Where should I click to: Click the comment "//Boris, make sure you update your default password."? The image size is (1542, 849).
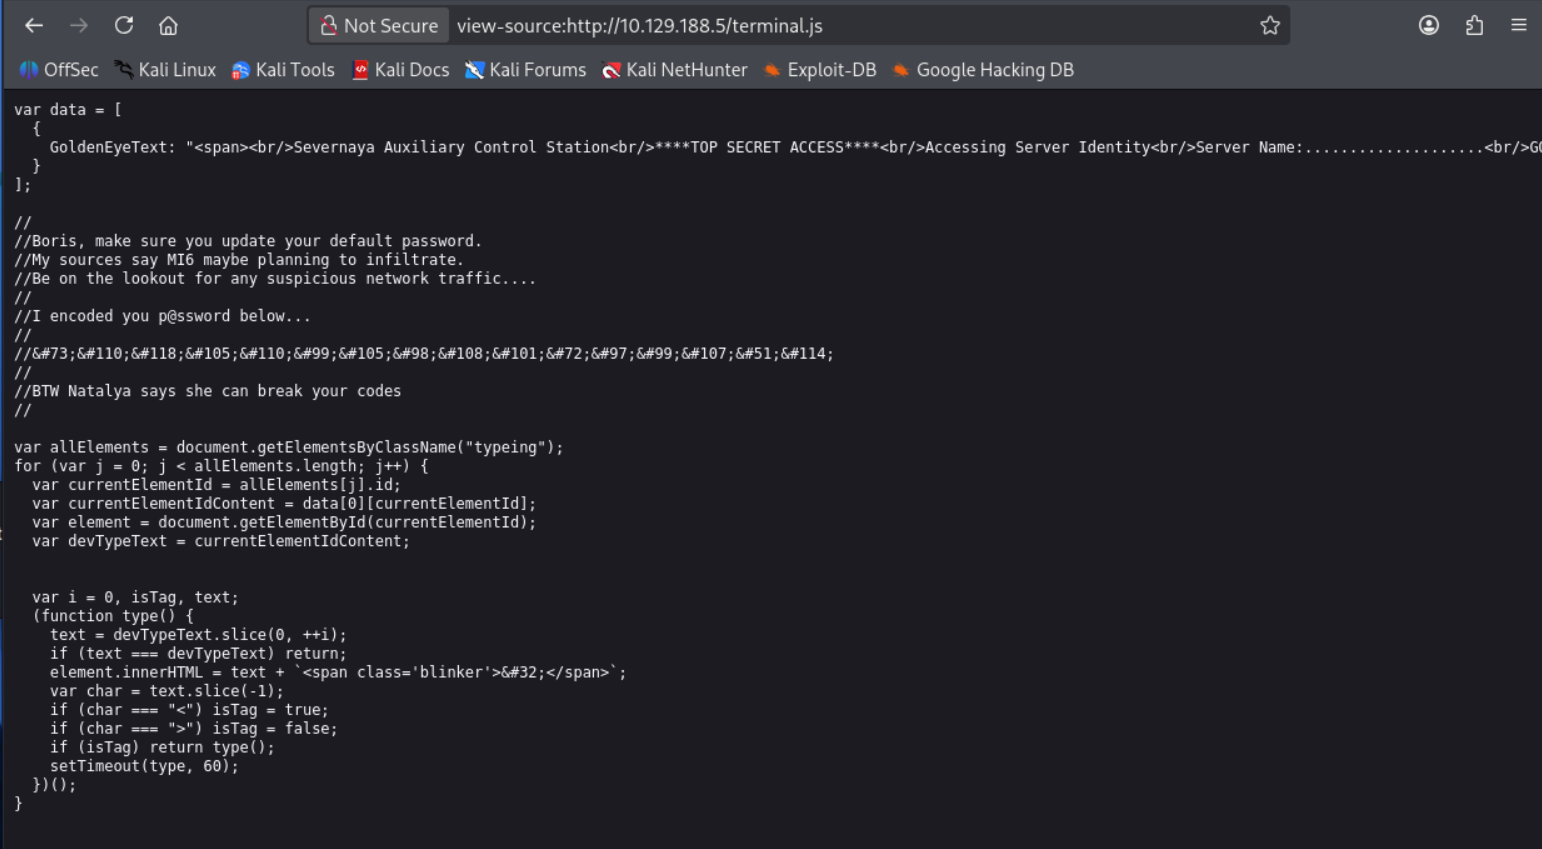pyautogui.click(x=248, y=241)
